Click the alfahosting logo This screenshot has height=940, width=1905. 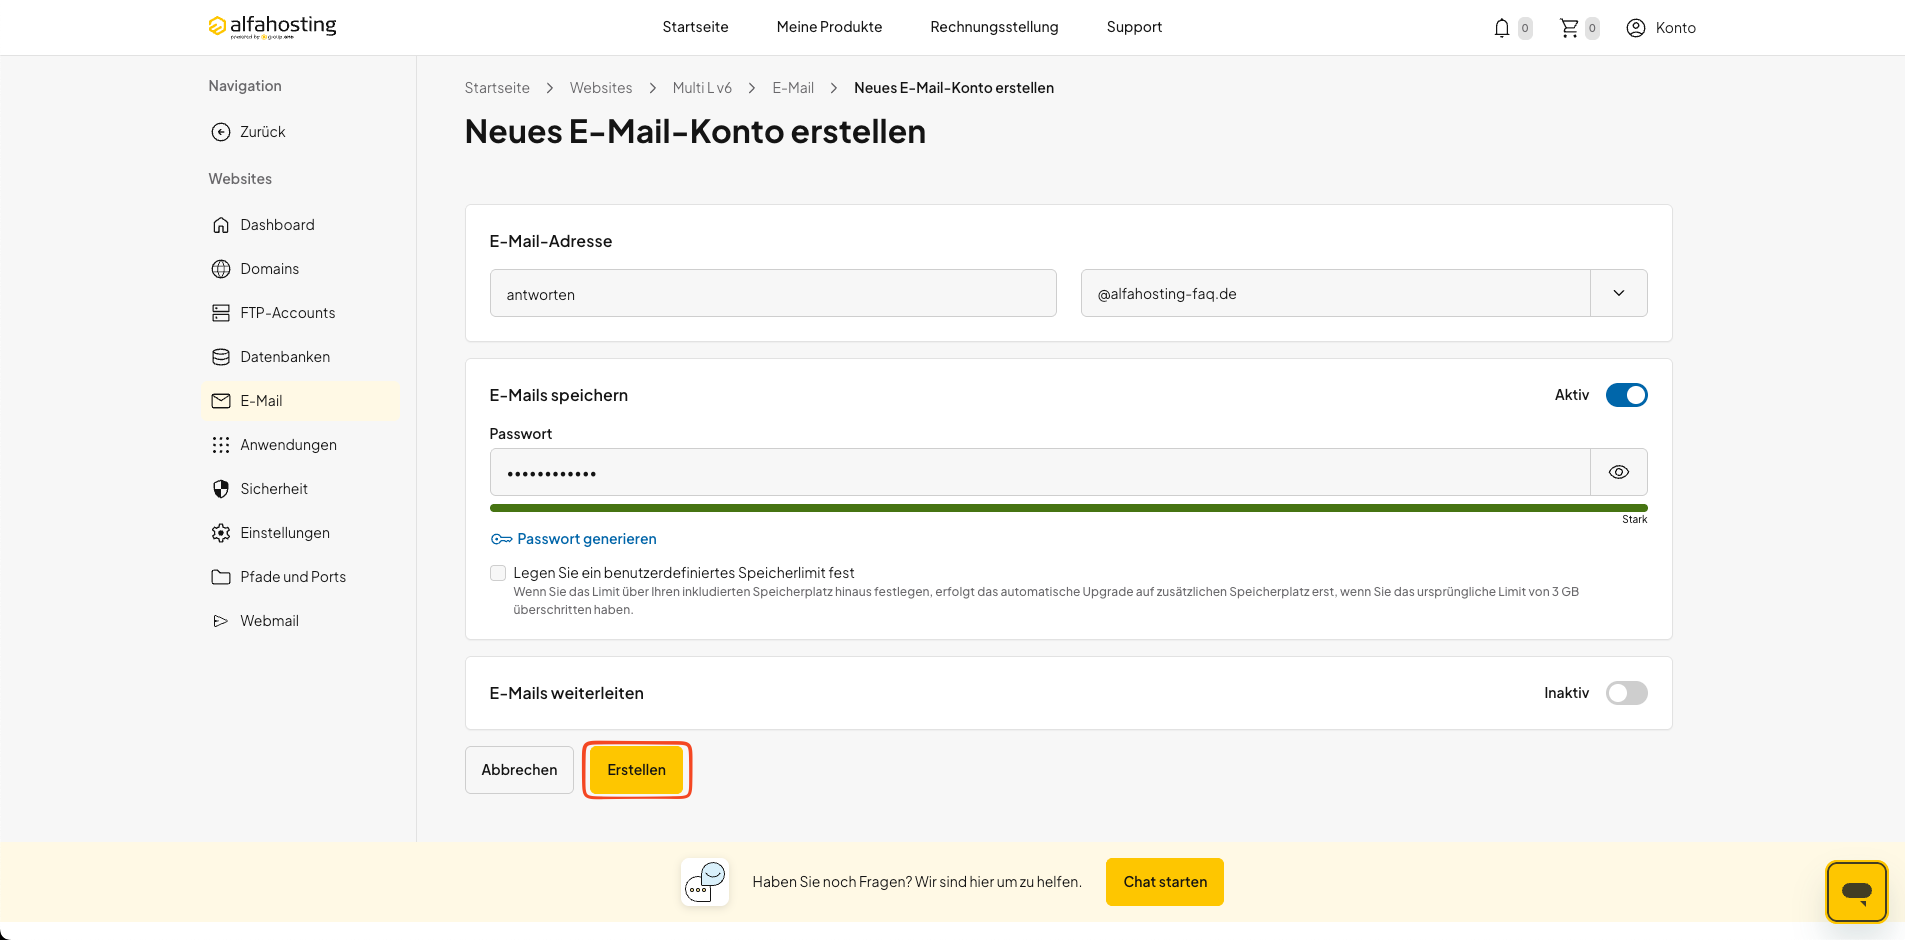click(x=272, y=26)
